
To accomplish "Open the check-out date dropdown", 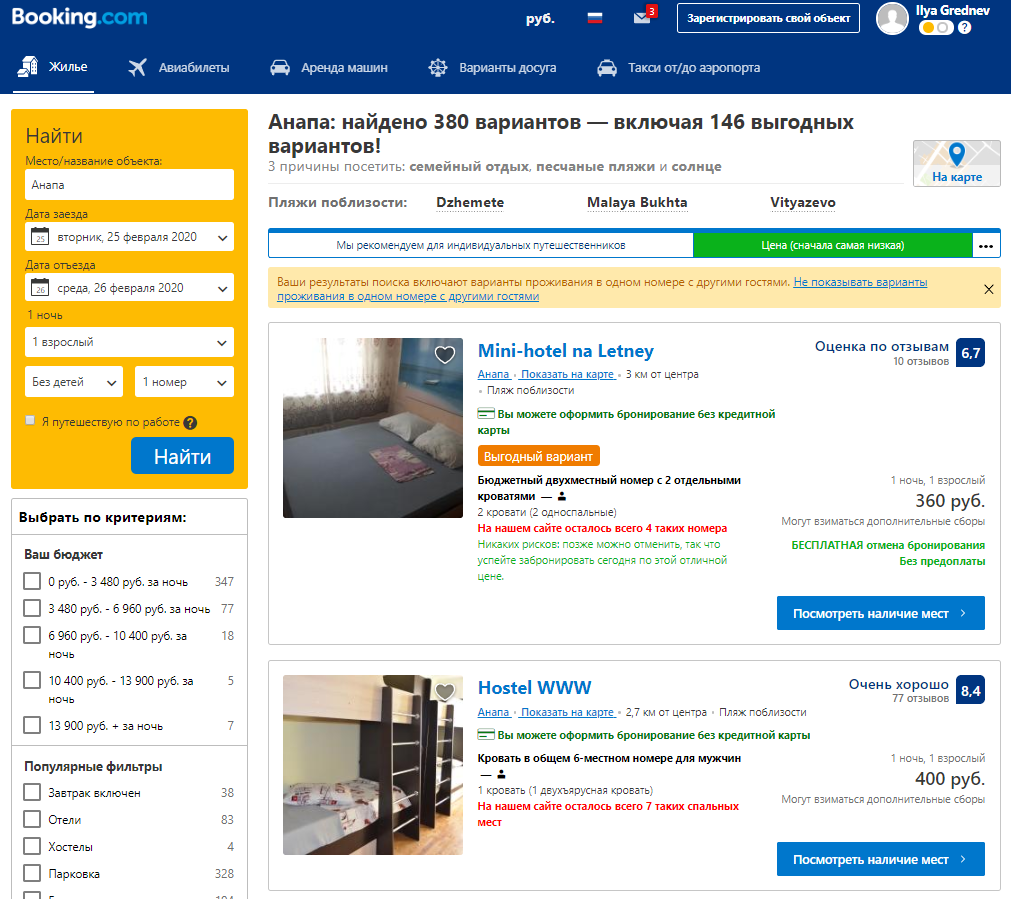I will click(130, 288).
